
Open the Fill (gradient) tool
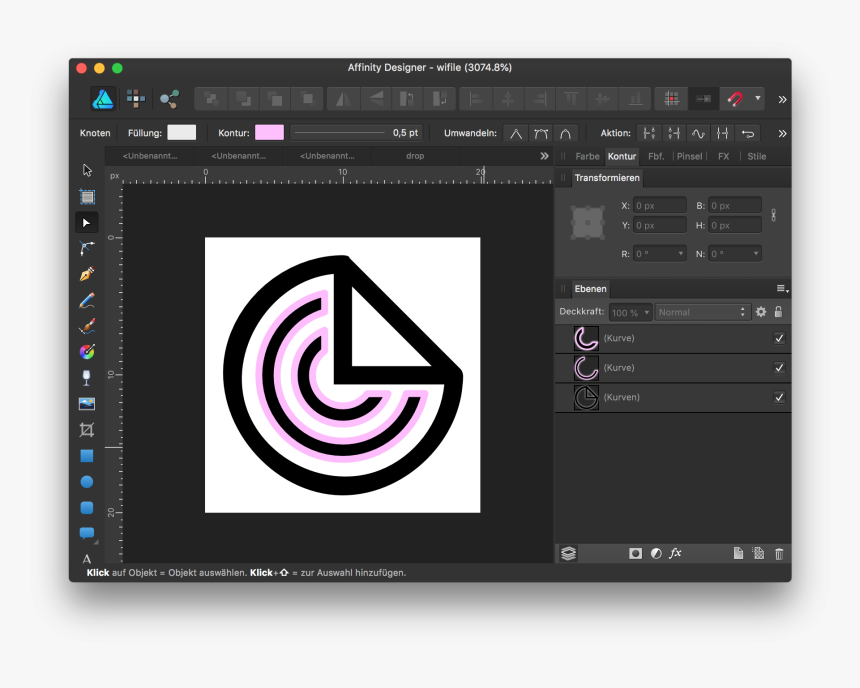[x=86, y=377]
